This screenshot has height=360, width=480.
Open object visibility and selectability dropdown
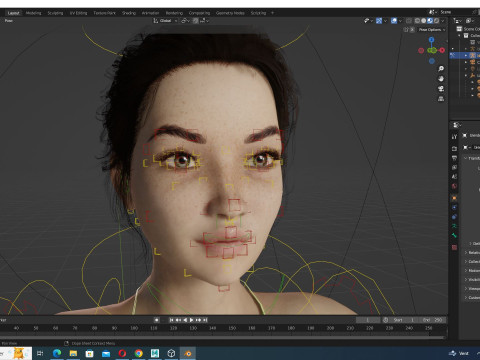(368, 21)
